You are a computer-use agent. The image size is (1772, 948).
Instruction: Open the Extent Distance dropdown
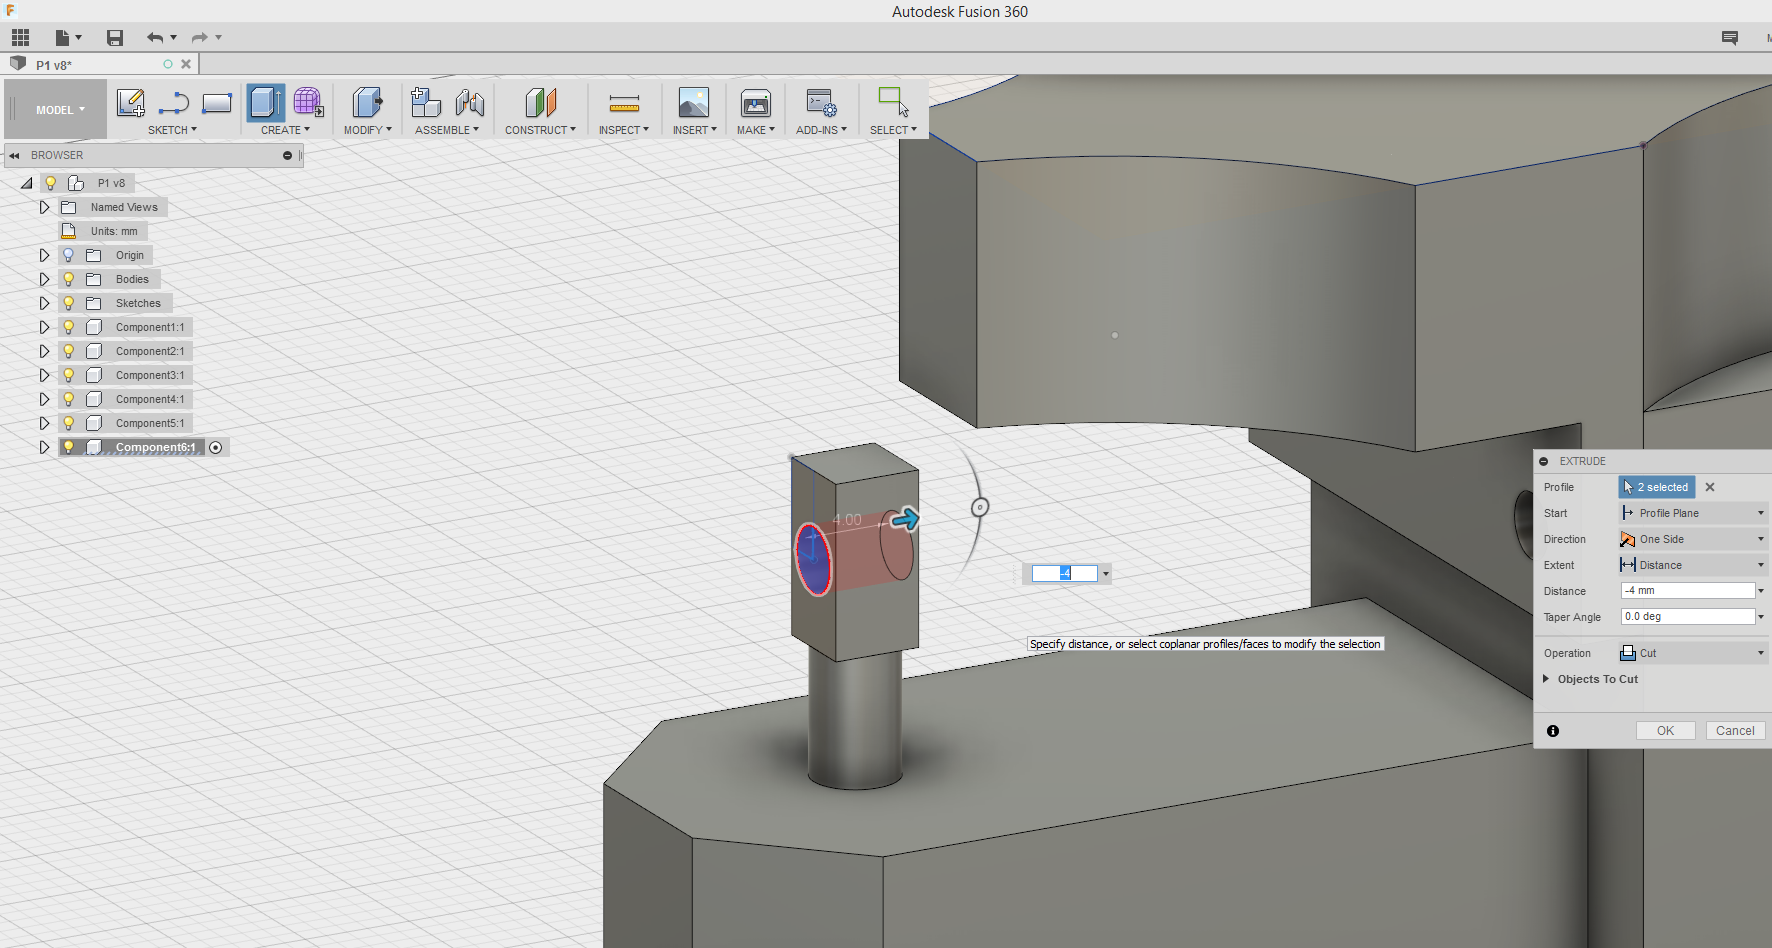[x=1693, y=565]
